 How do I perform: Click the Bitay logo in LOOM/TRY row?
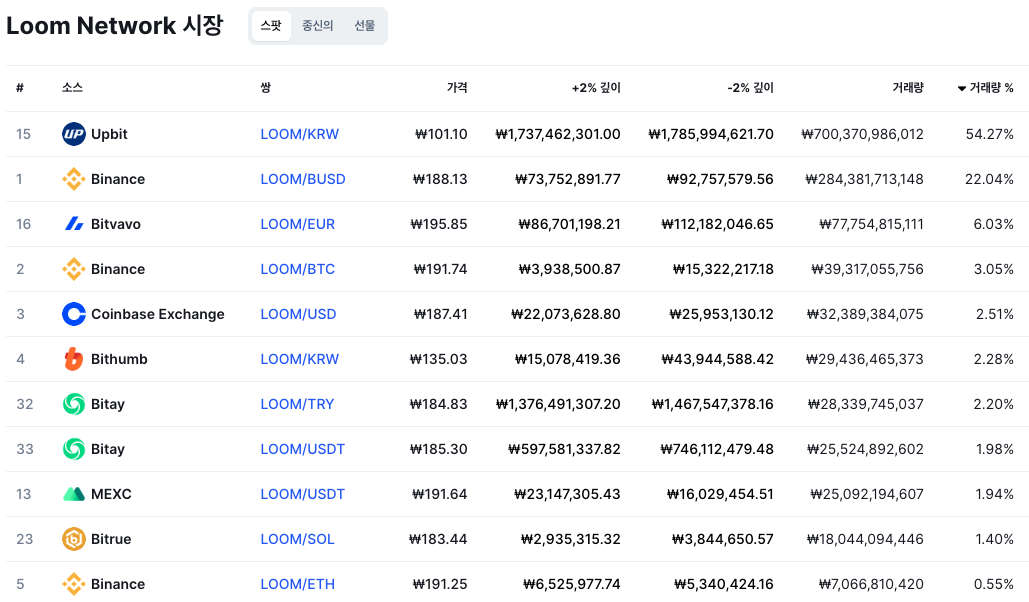74,404
